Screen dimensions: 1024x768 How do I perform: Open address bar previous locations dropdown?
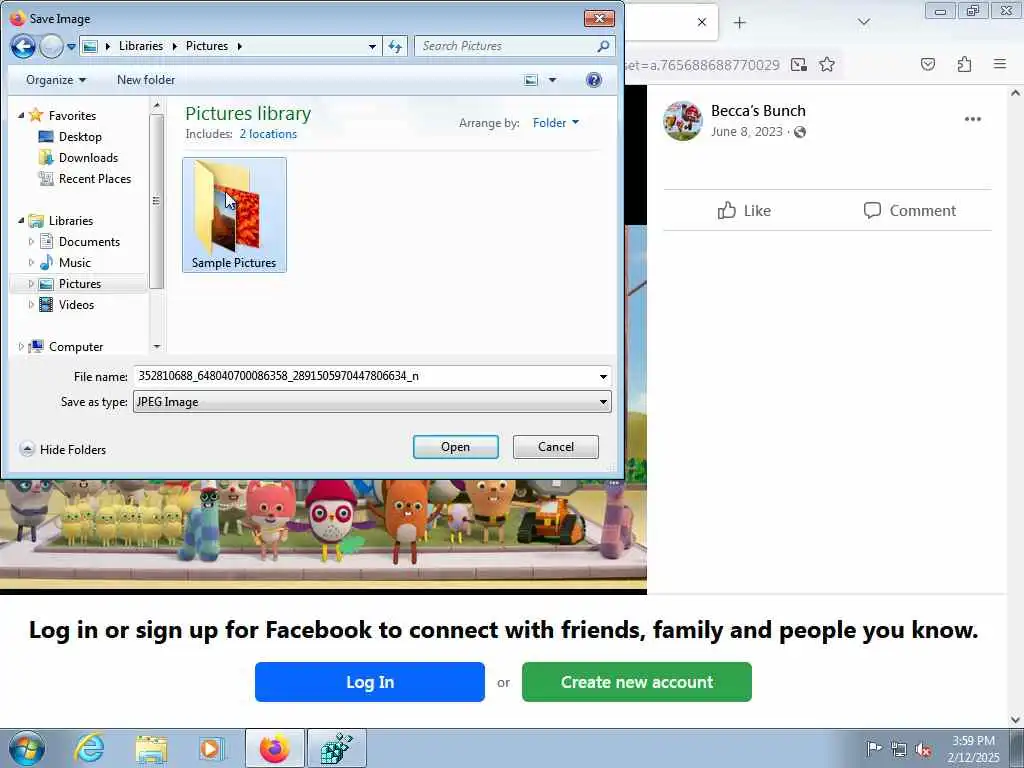click(x=372, y=46)
